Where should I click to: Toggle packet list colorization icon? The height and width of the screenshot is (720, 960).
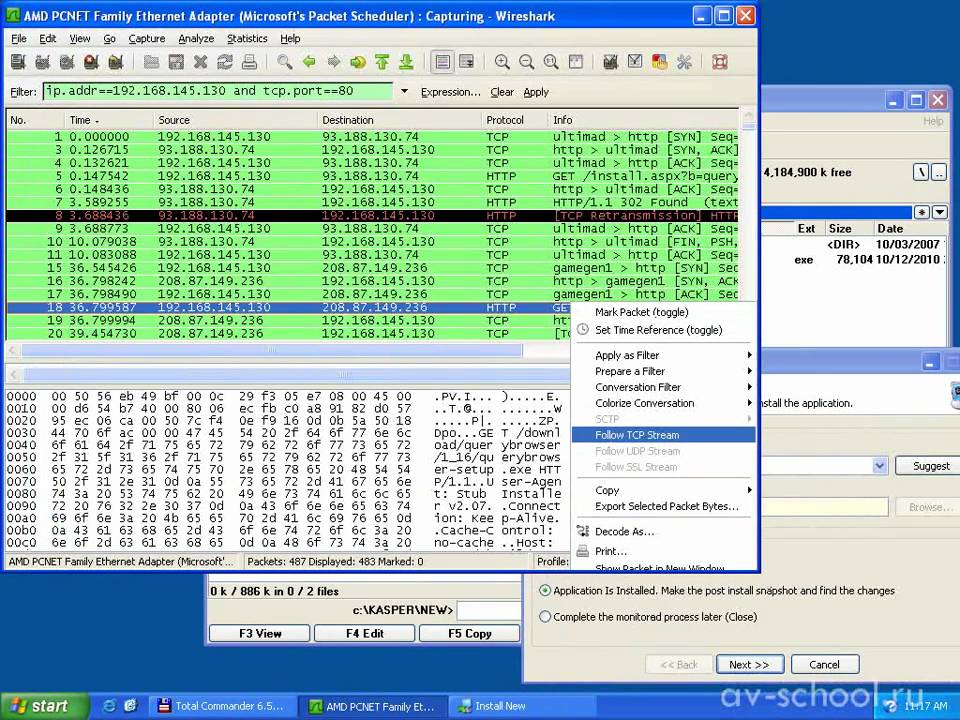click(442, 62)
